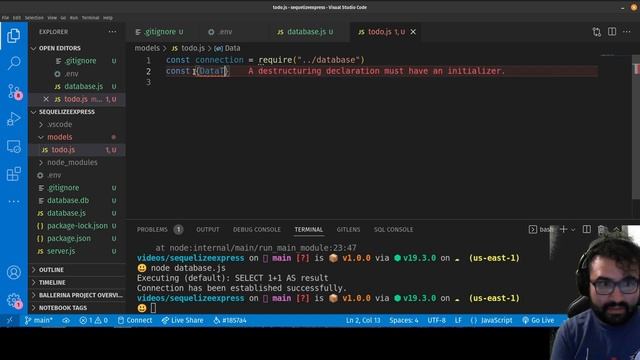Expand the node_modules folder
Viewport: 640px width, 360px height.
[77, 162]
